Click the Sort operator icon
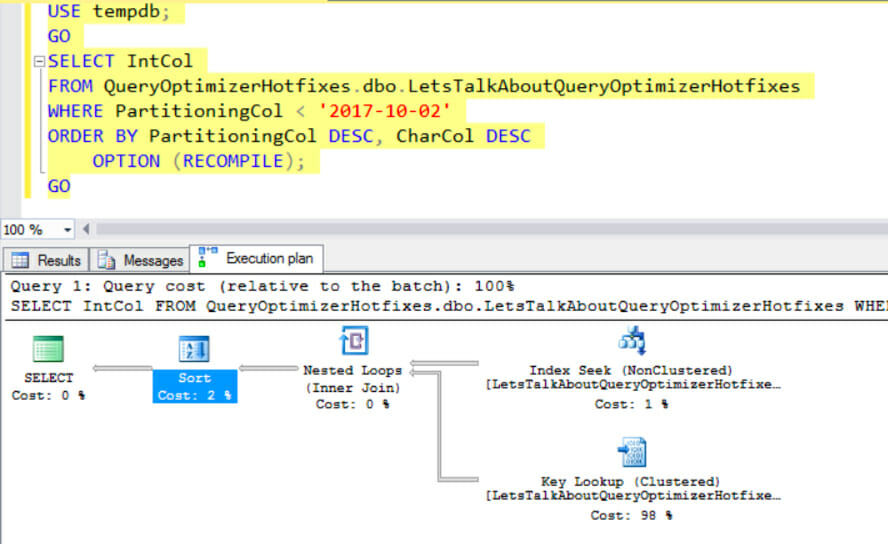888x544 pixels. click(x=194, y=349)
